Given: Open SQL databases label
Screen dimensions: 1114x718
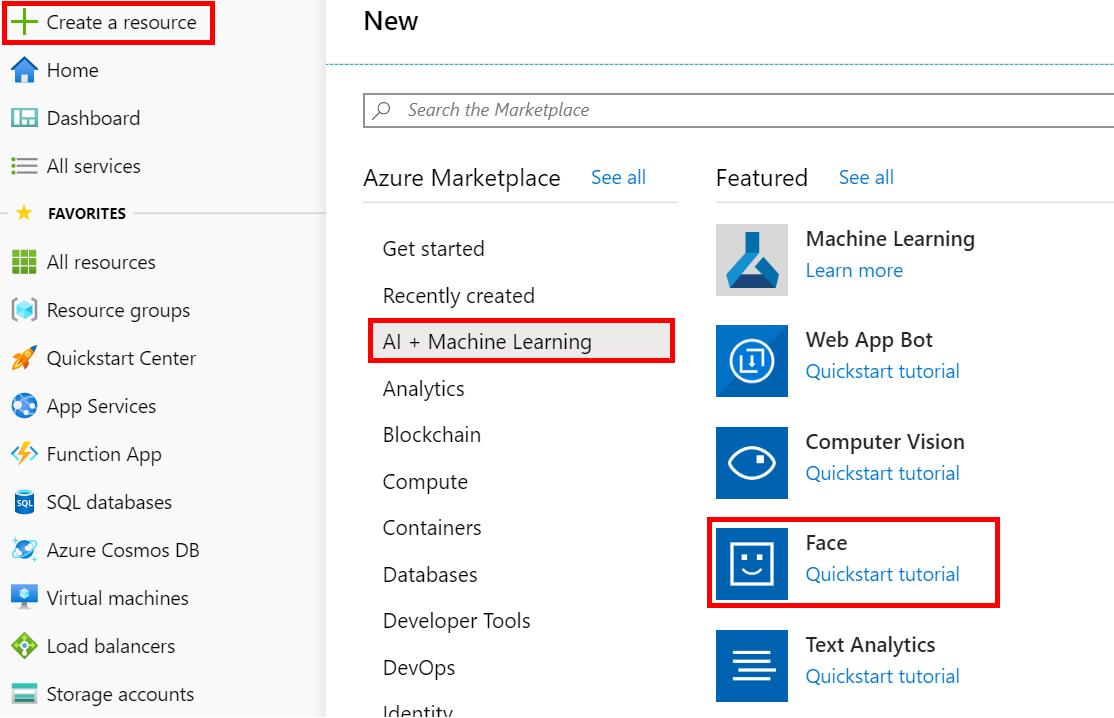Looking at the screenshot, I should coord(109,502).
